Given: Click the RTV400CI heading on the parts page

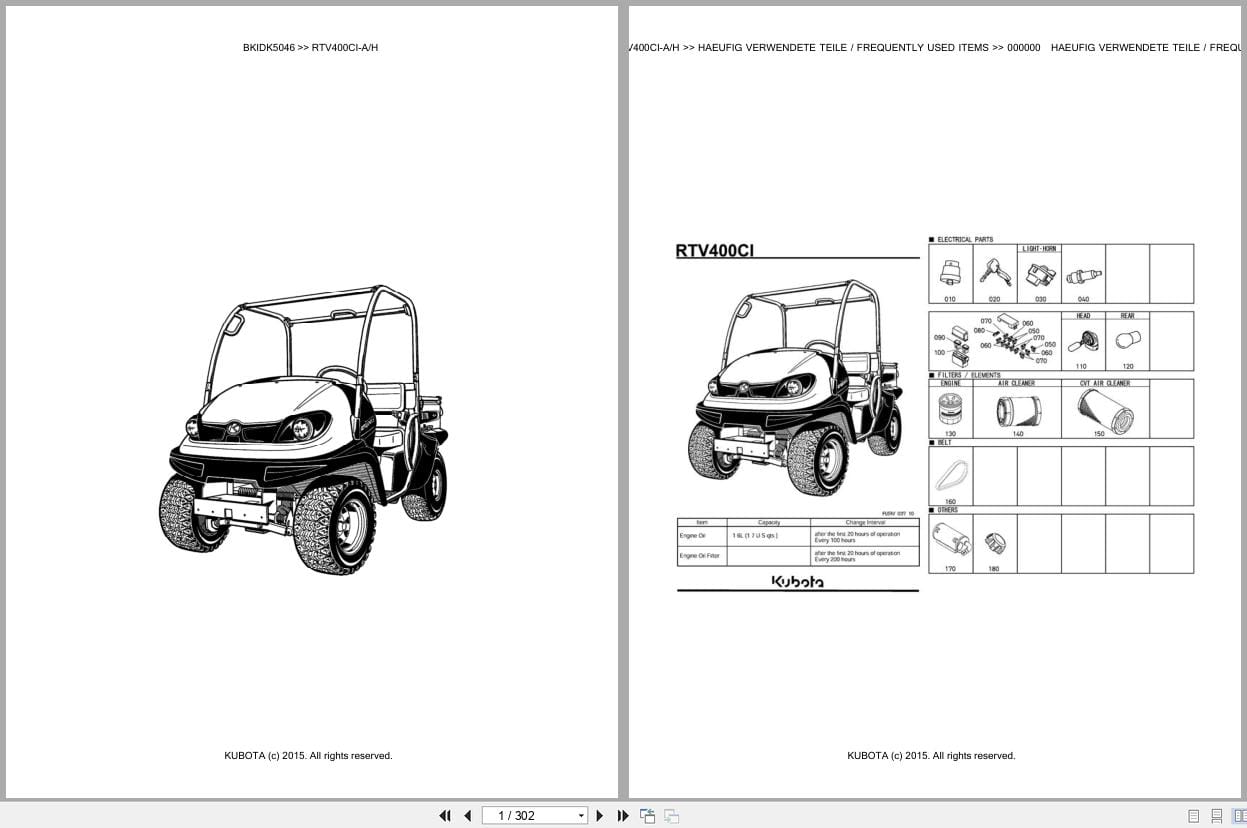Looking at the screenshot, I should [x=714, y=251].
